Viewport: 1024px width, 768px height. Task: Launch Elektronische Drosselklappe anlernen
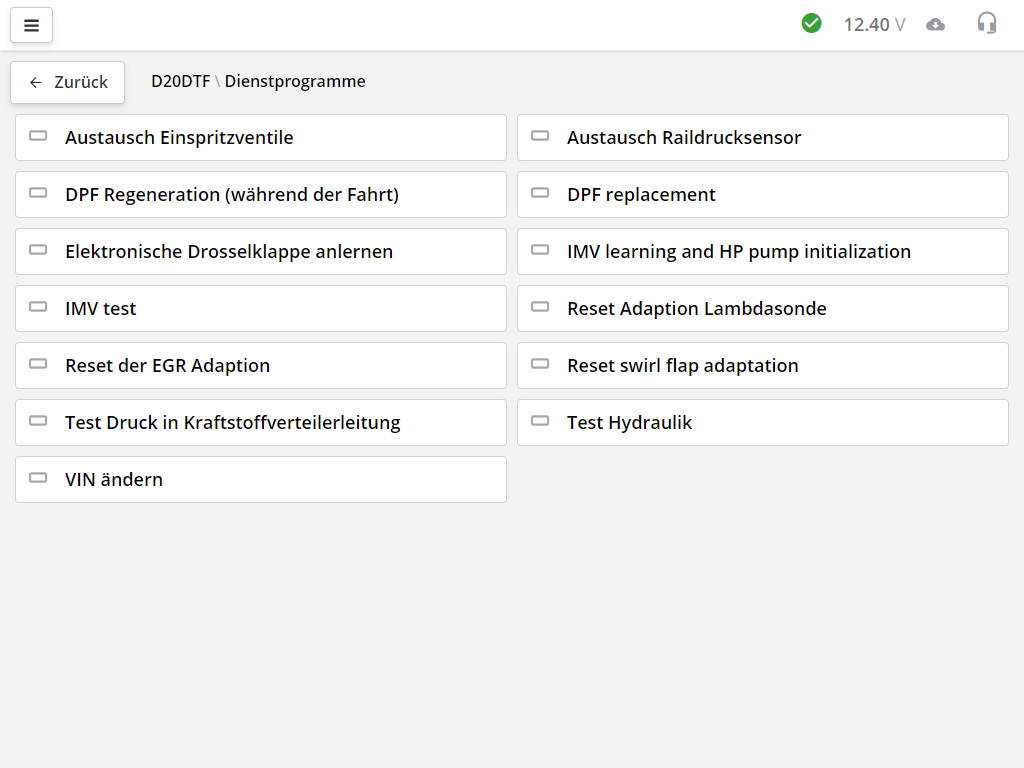click(x=228, y=251)
